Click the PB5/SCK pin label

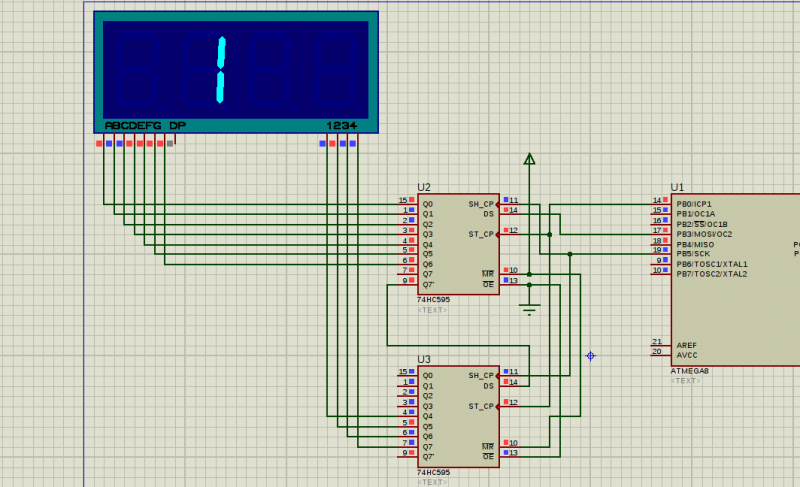click(x=693, y=254)
